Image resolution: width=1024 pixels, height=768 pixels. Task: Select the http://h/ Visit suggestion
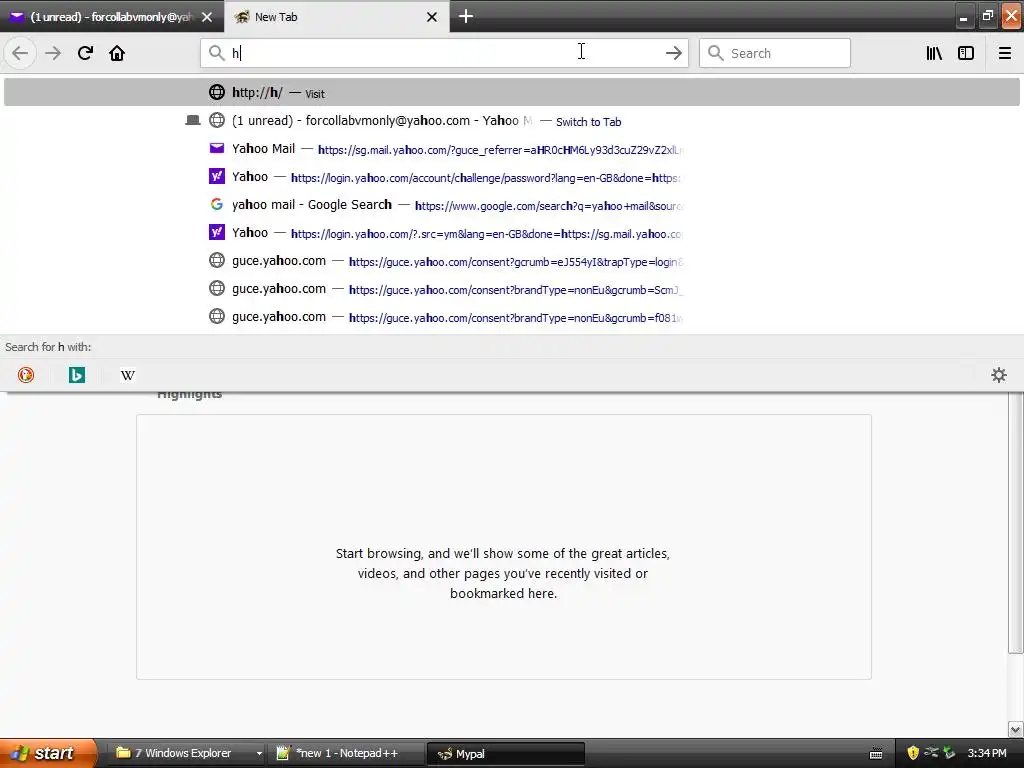point(511,93)
